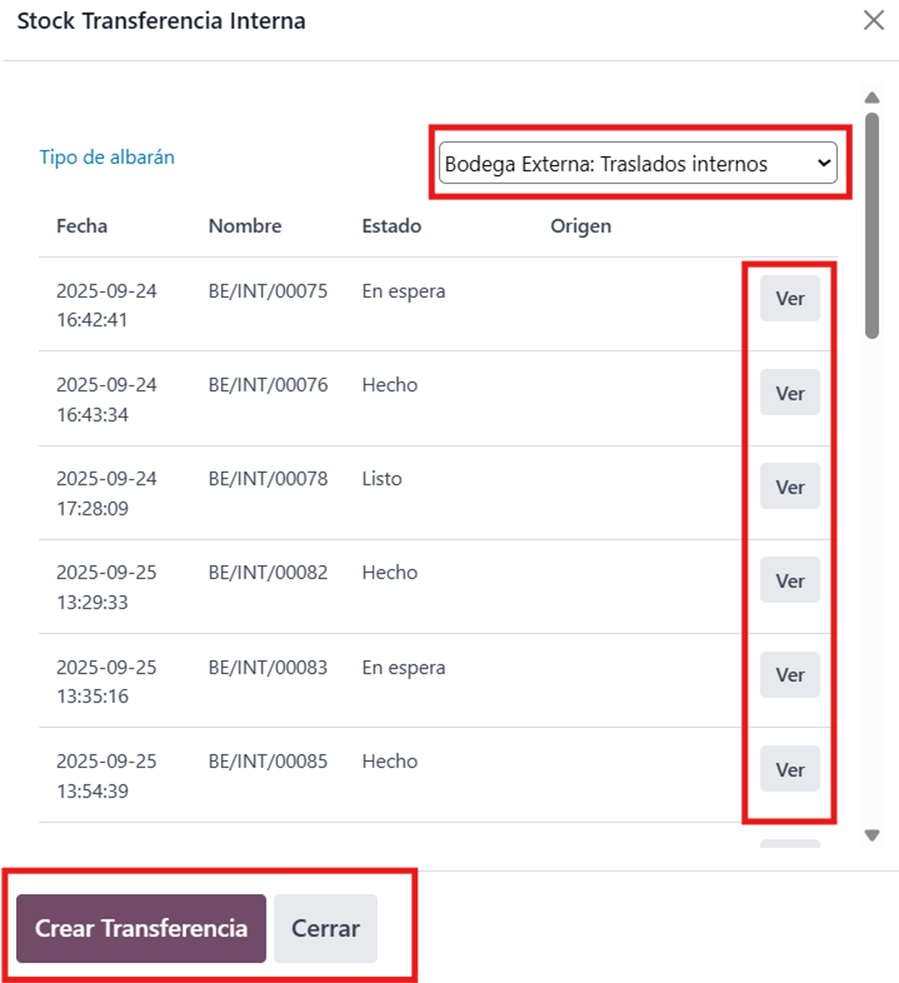The height and width of the screenshot is (983, 899).
Task: Click the Fecha column header
Action: click(82, 226)
